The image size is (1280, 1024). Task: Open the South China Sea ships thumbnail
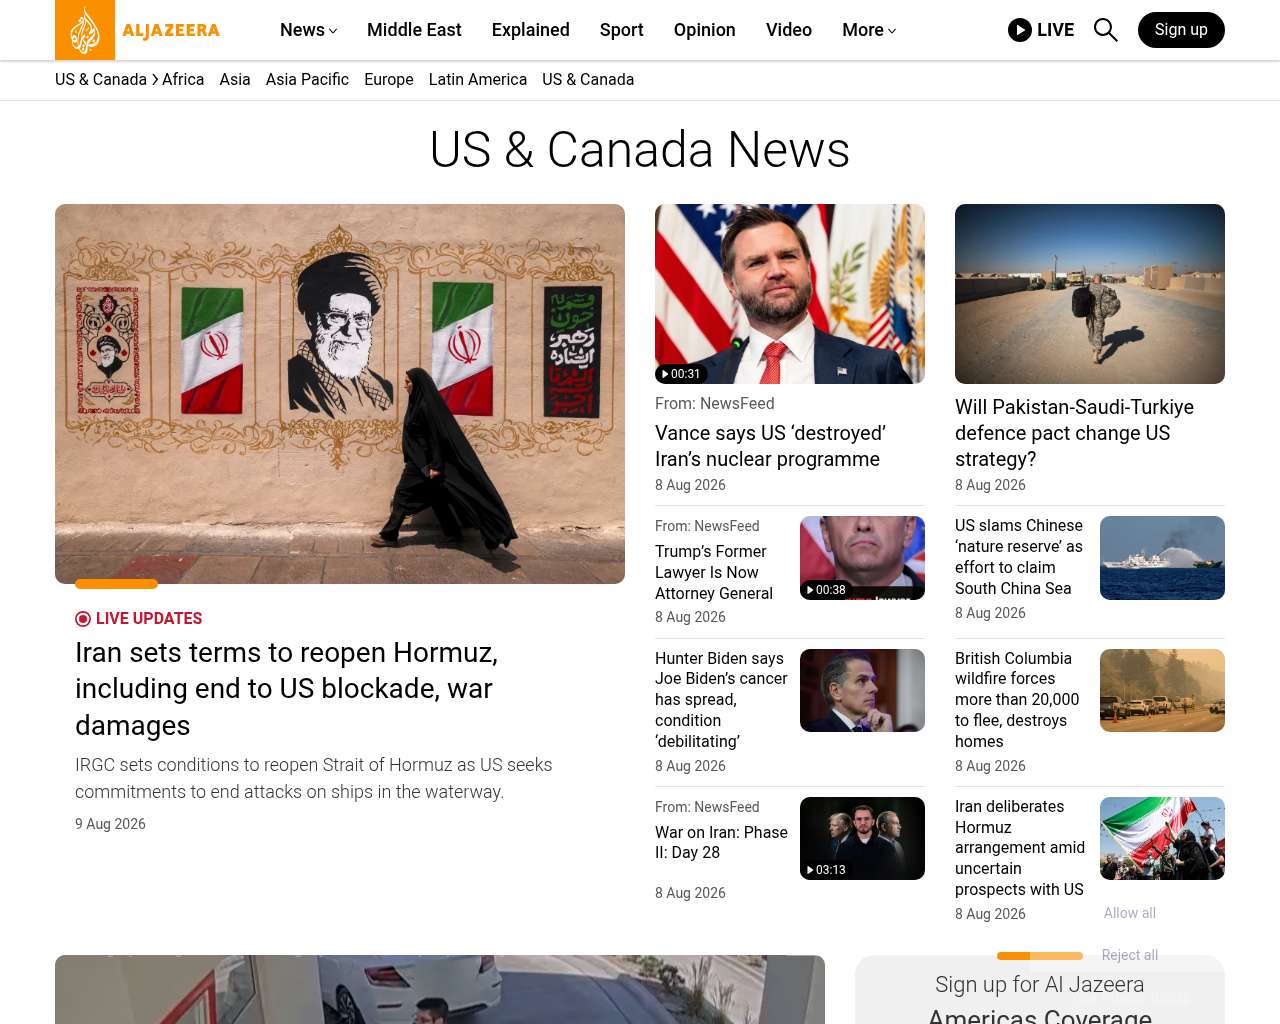click(1162, 558)
